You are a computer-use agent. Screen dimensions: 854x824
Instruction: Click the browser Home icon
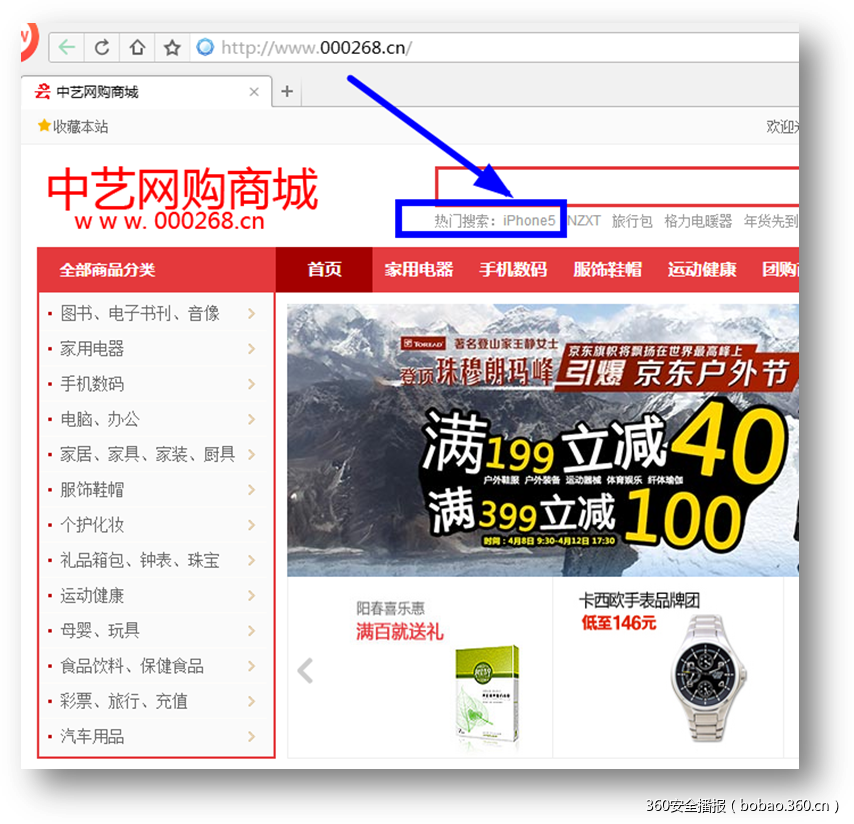[136, 46]
